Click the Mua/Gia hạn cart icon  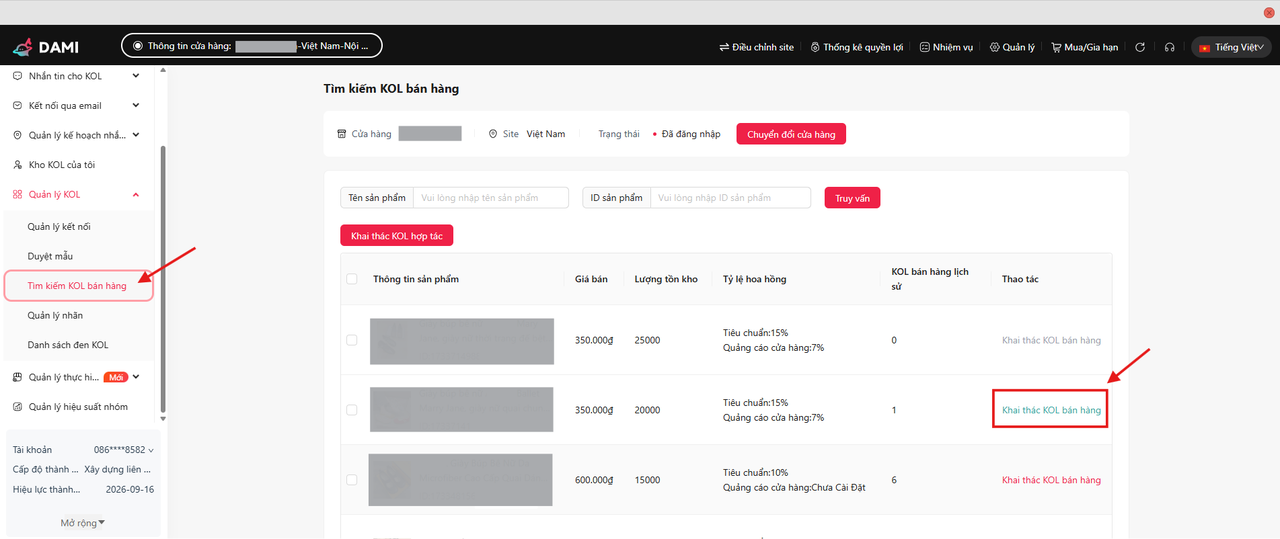pyautogui.click(x=1056, y=47)
